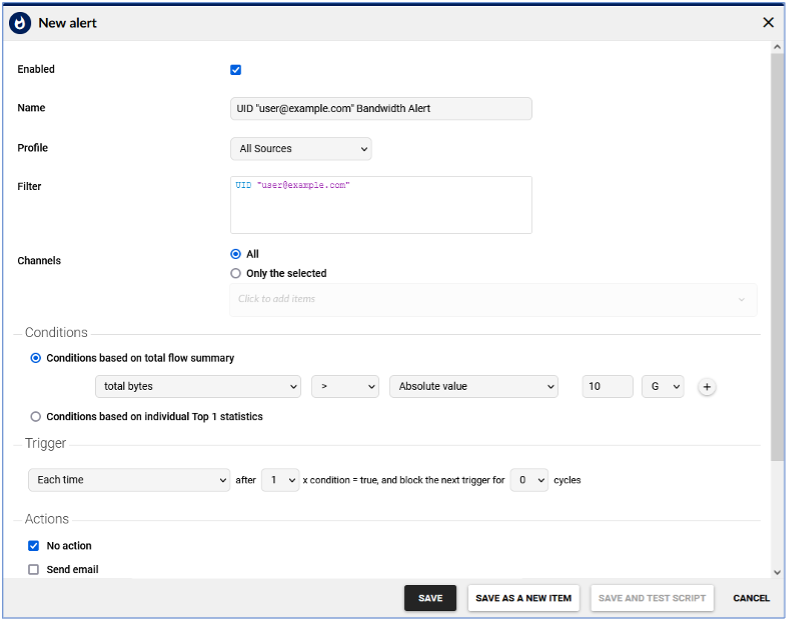788x620 pixels.
Task: Close the New alert dialog
Action: point(768,22)
